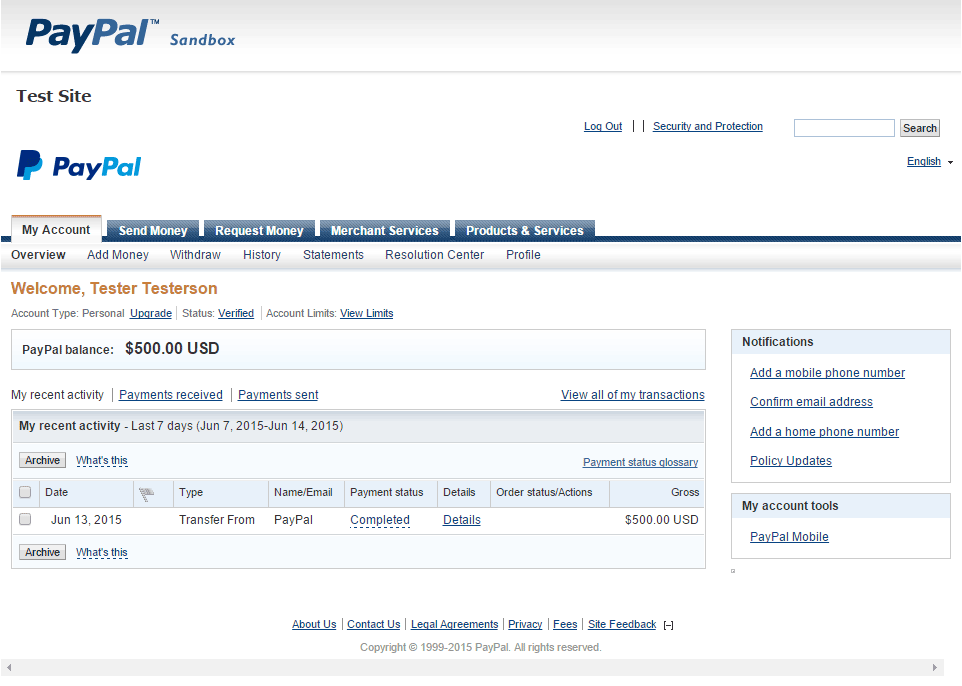The height and width of the screenshot is (686, 962).
Task: Go to Statements in the sub-menu
Action: [x=333, y=255]
